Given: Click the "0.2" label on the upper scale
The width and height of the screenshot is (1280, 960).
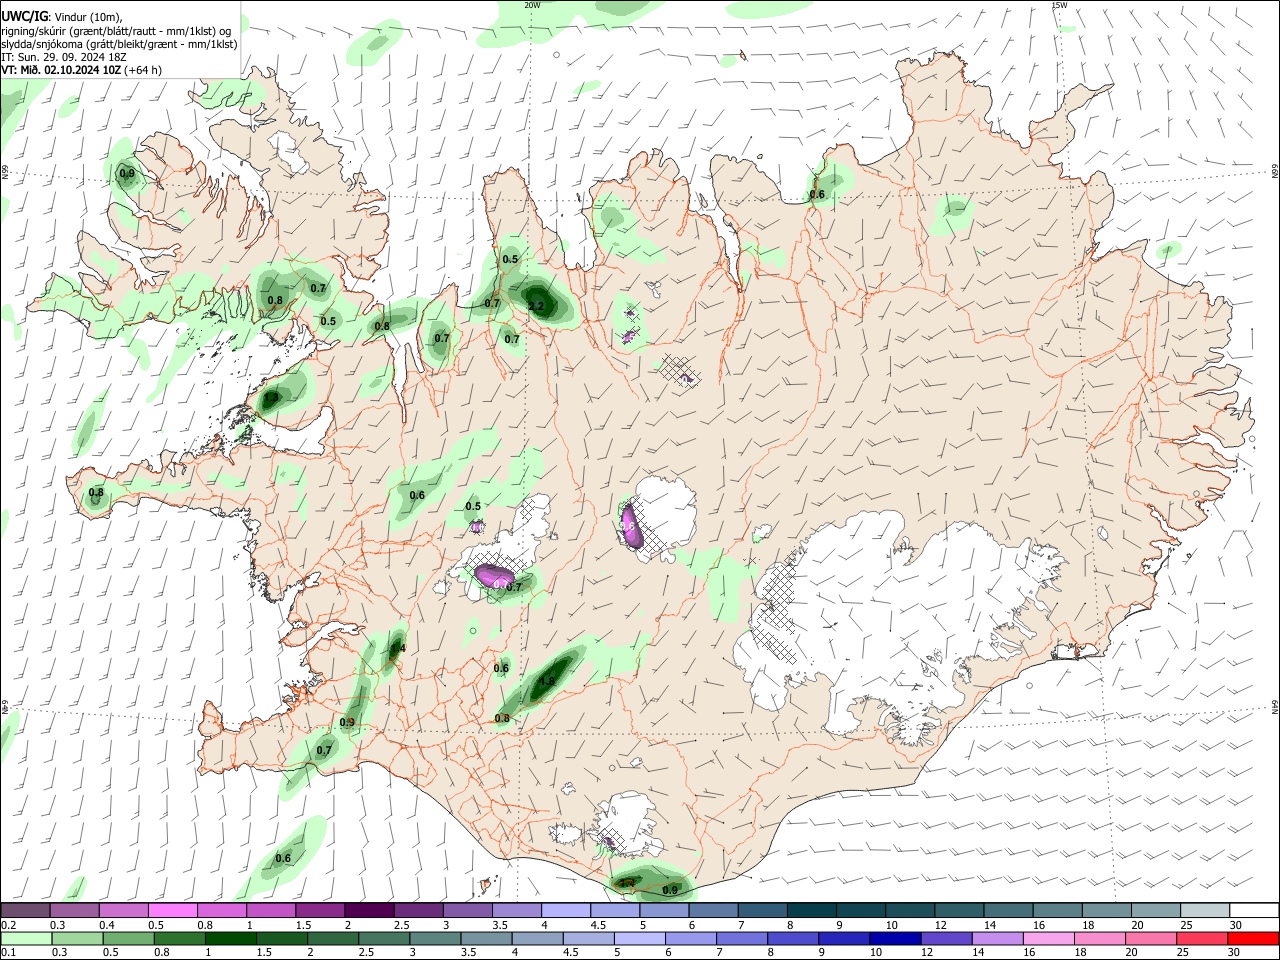Looking at the screenshot, I should (8, 925).
